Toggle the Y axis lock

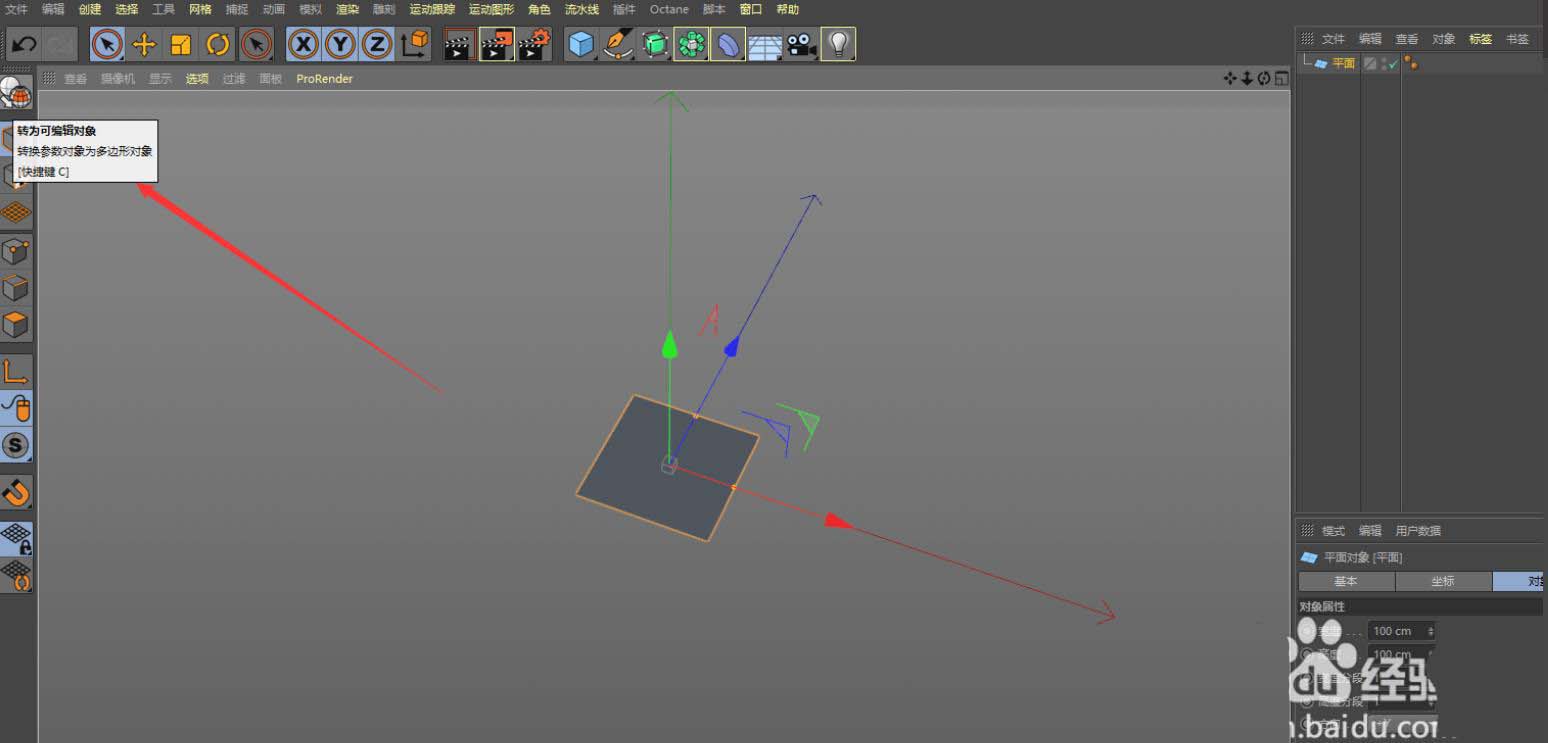pyautogui.click(x=341, y=45)
